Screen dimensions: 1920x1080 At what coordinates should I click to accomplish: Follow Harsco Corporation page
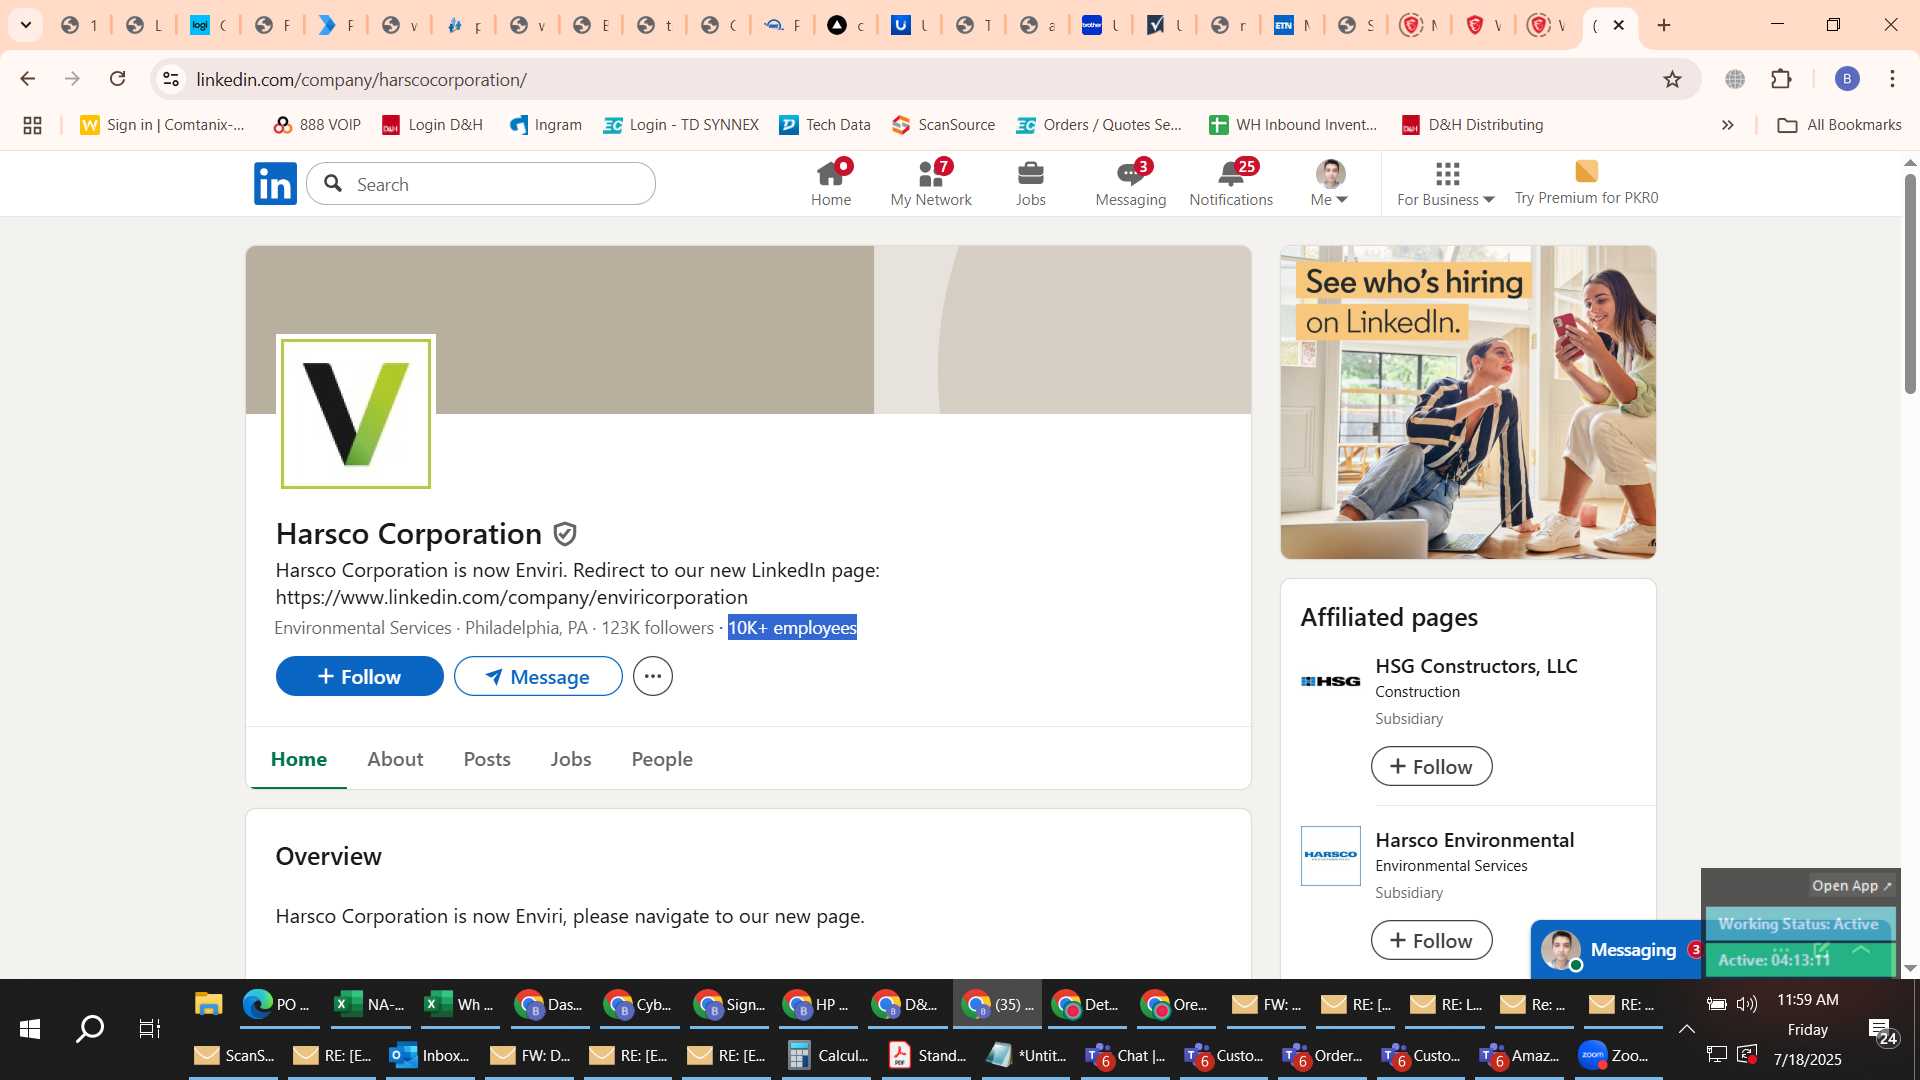click(x=359, y=676)
